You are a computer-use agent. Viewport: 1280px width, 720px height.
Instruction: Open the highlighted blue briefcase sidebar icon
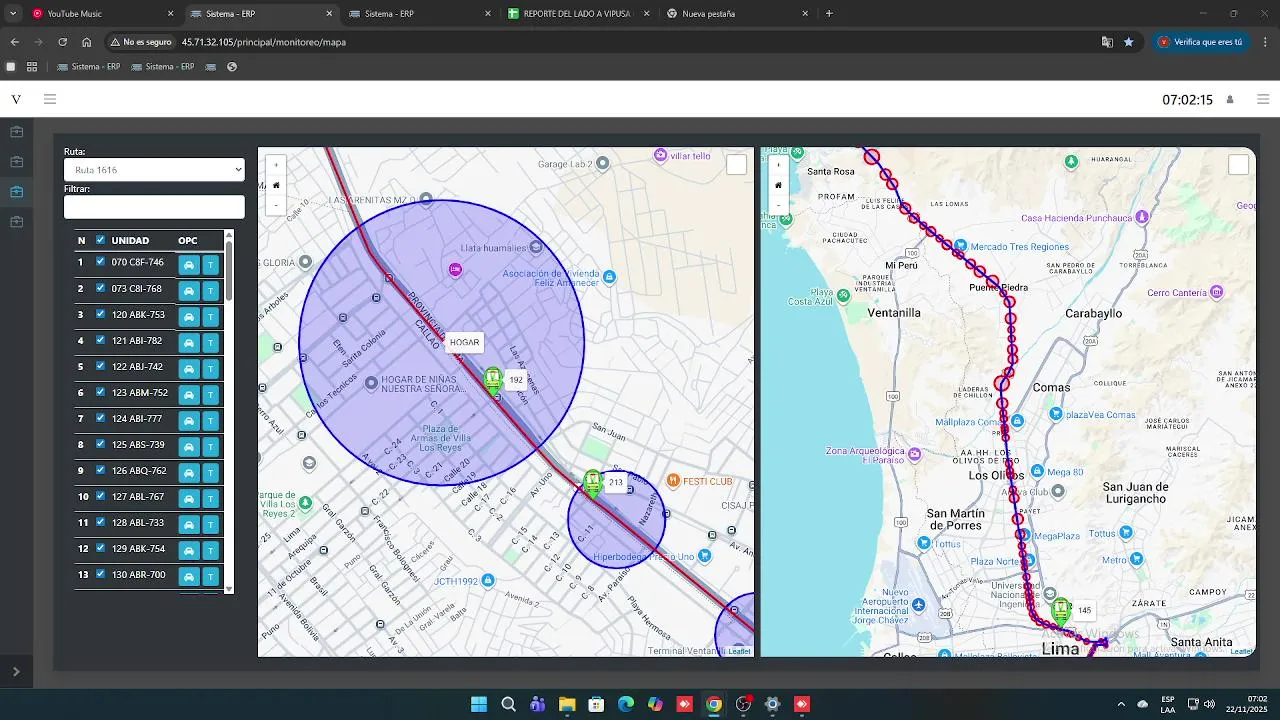16,192
